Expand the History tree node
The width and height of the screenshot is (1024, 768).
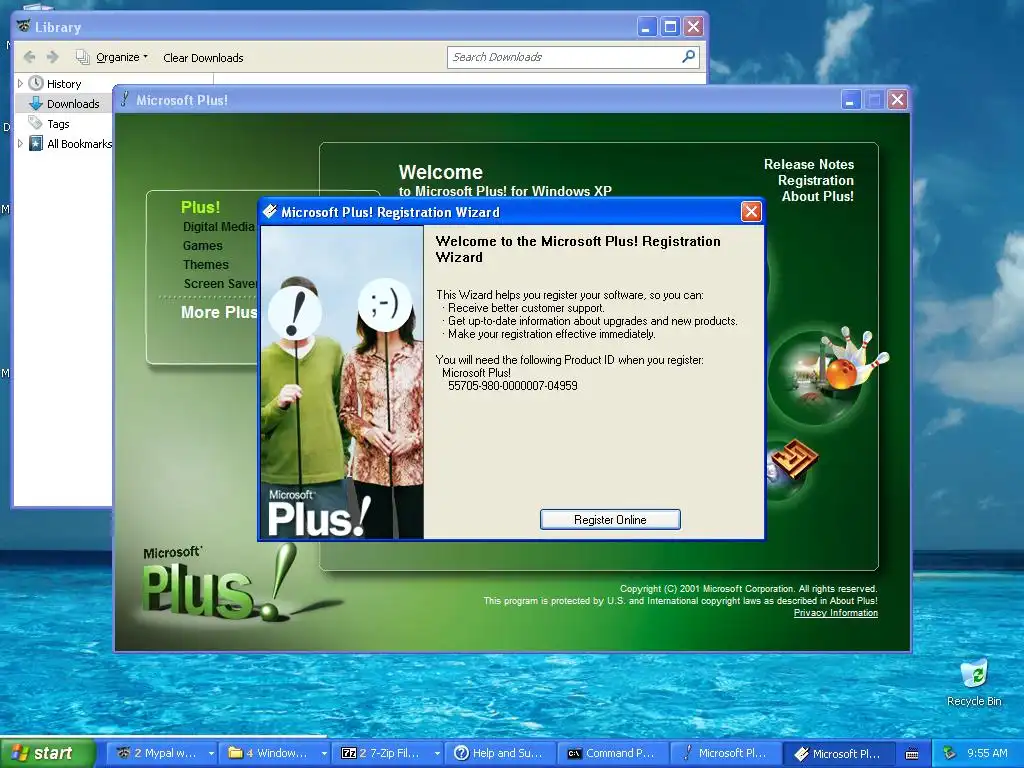click(20, 84)
